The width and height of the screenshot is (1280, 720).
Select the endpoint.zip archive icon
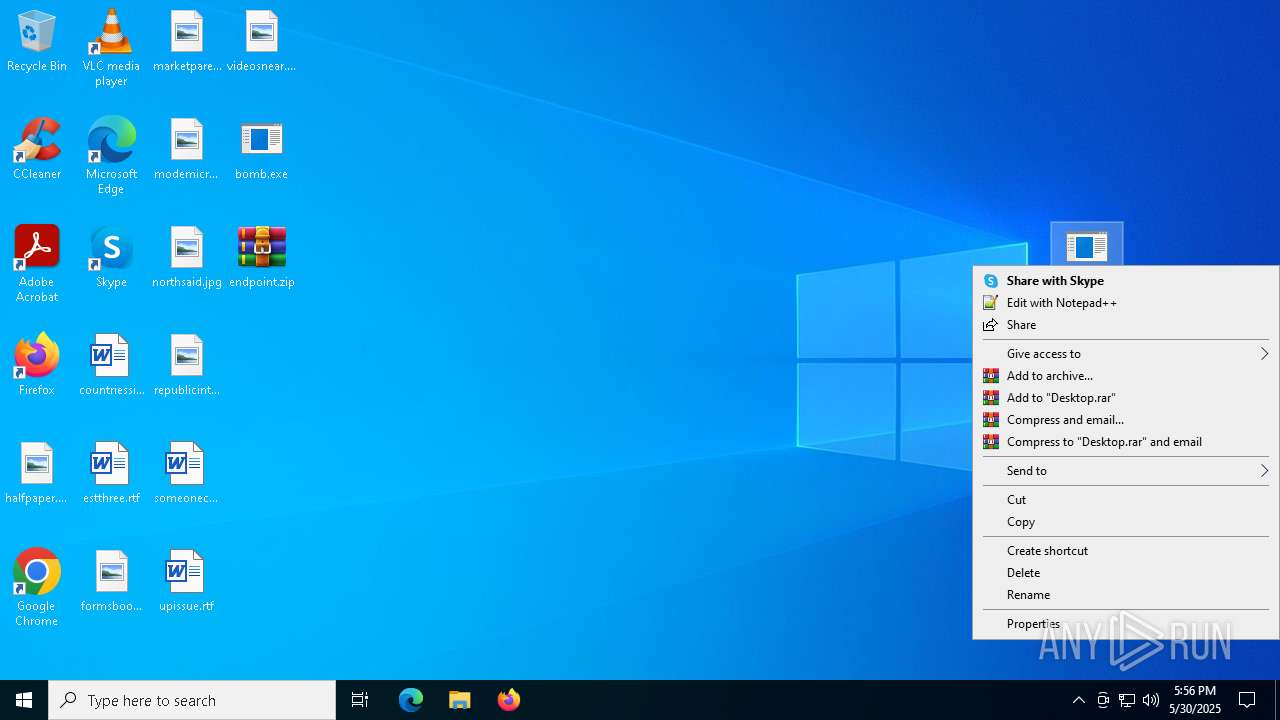261,258
